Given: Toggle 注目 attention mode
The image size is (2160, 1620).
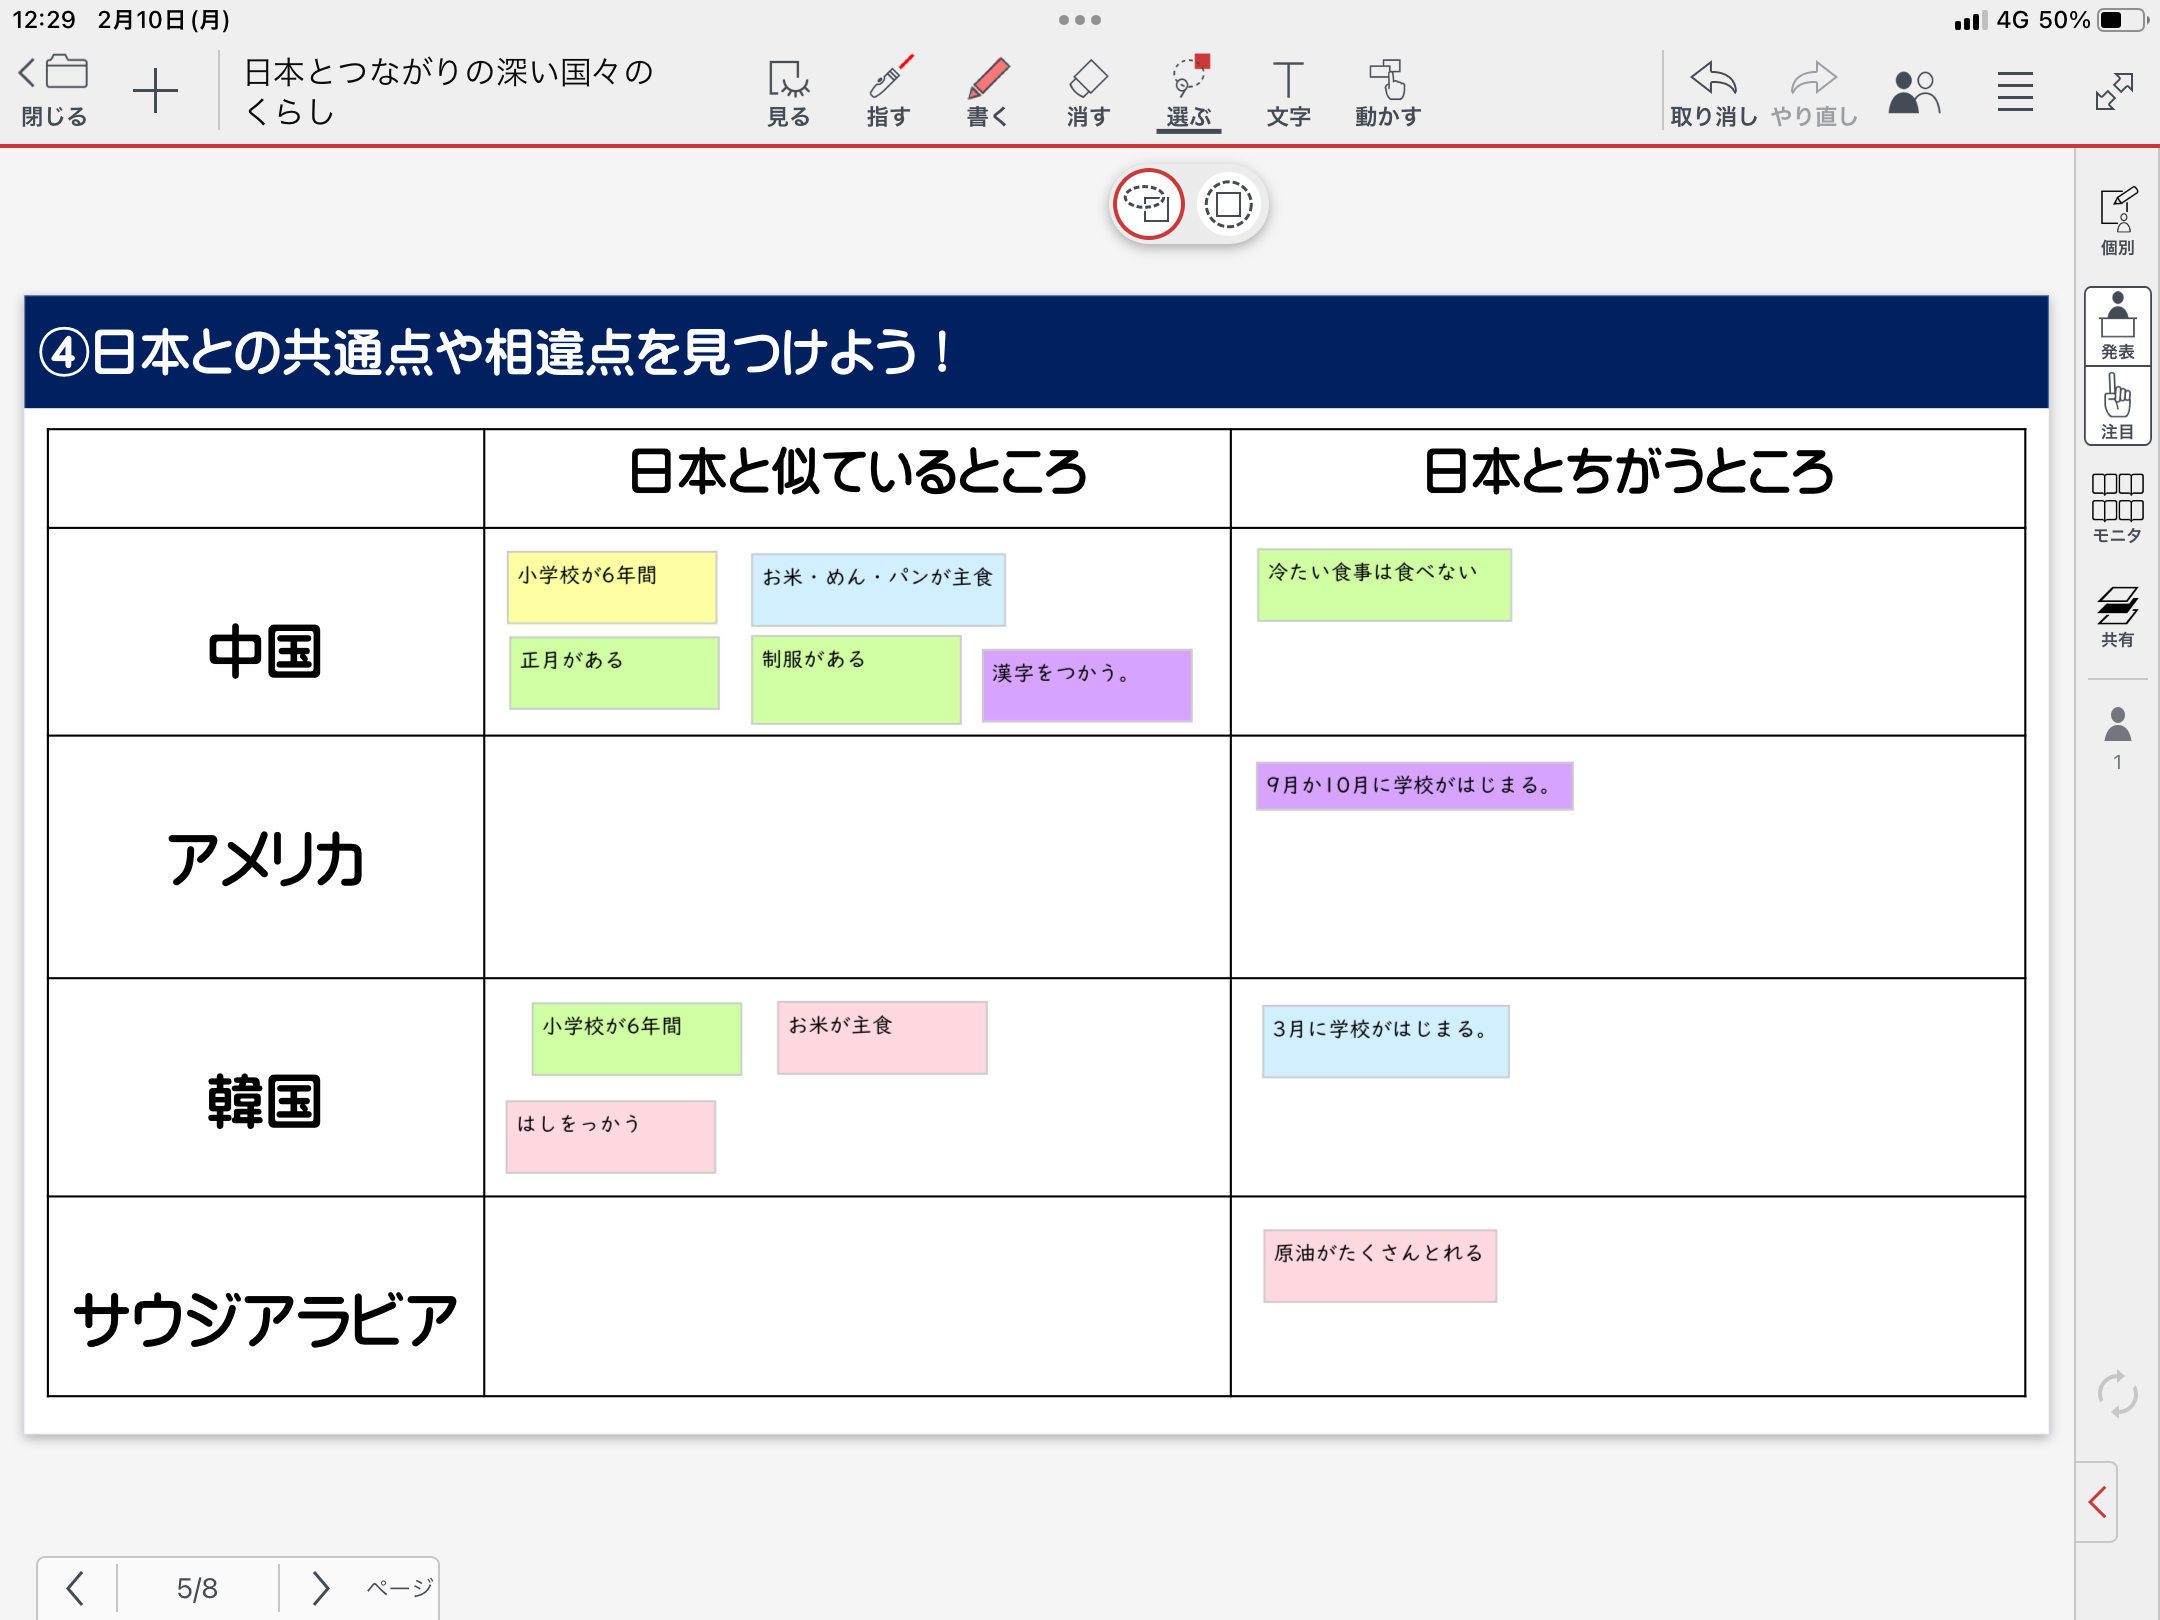Looking at the screenshot, I should click(2117, 406).
